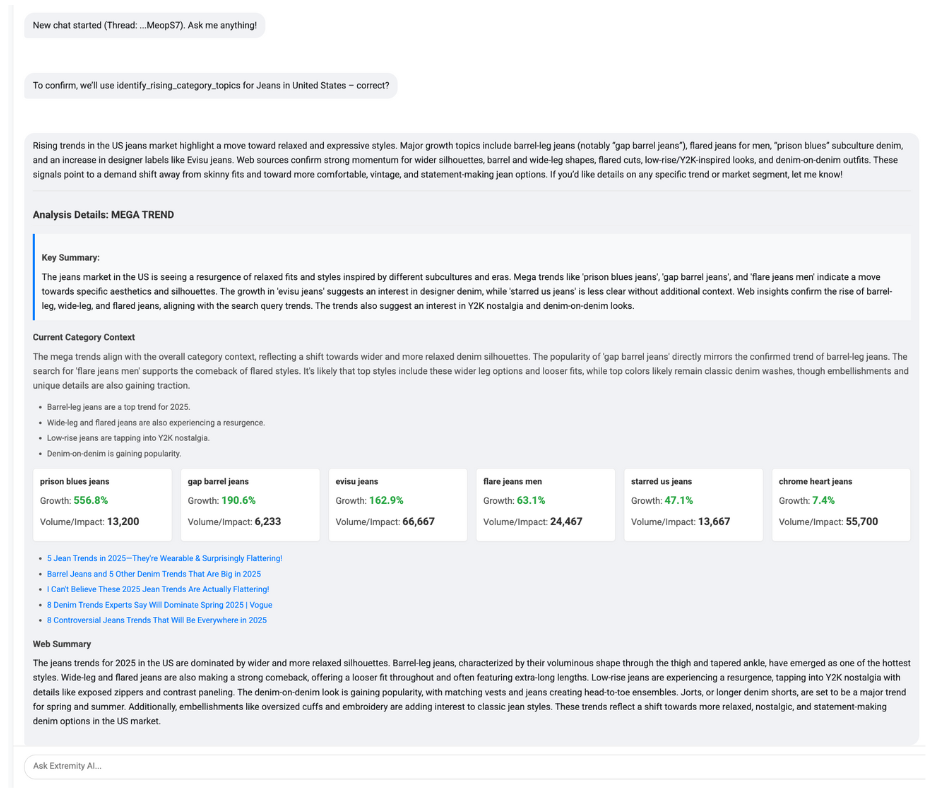
Task: Select the 'gap barrel jeans' trend card
Action: pos(250,505)
